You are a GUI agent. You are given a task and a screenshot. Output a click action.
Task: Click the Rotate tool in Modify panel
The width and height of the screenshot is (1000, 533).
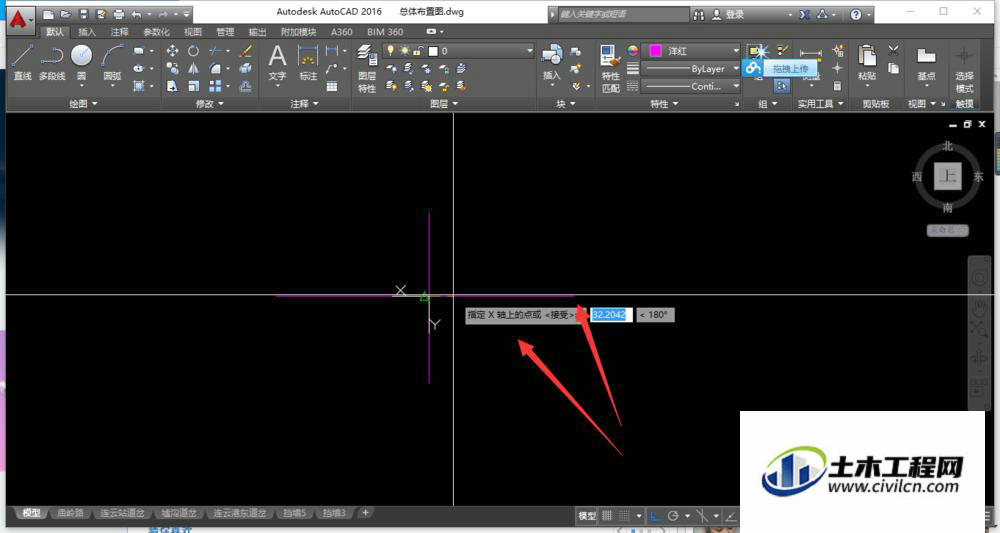(x=193, y=51)
